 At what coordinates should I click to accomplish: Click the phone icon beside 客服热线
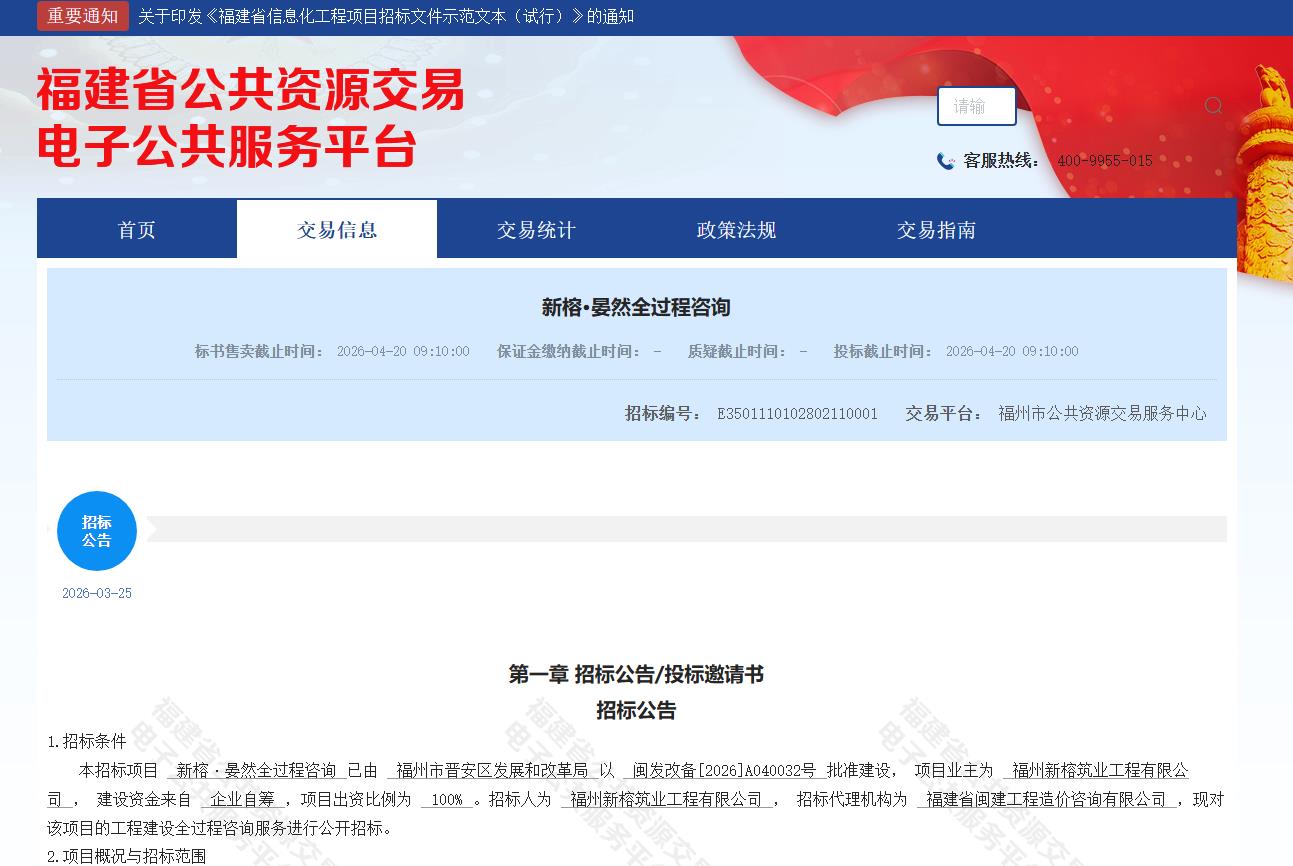[x=945, y=161]
